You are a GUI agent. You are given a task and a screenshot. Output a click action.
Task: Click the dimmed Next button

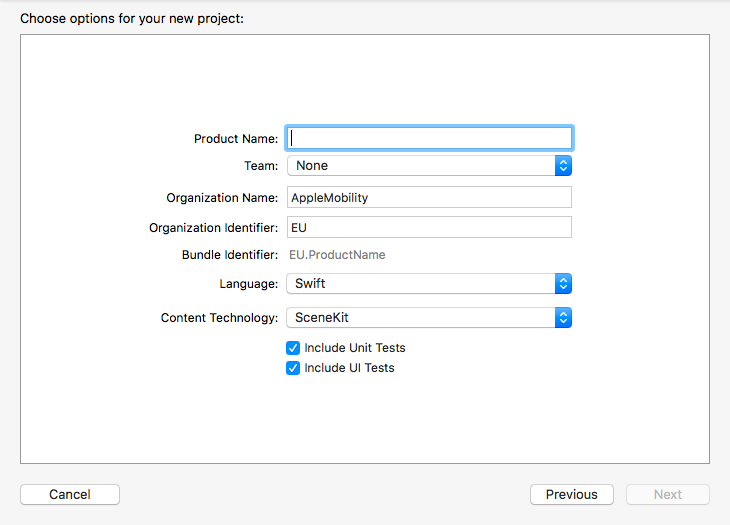pos(668,494)
